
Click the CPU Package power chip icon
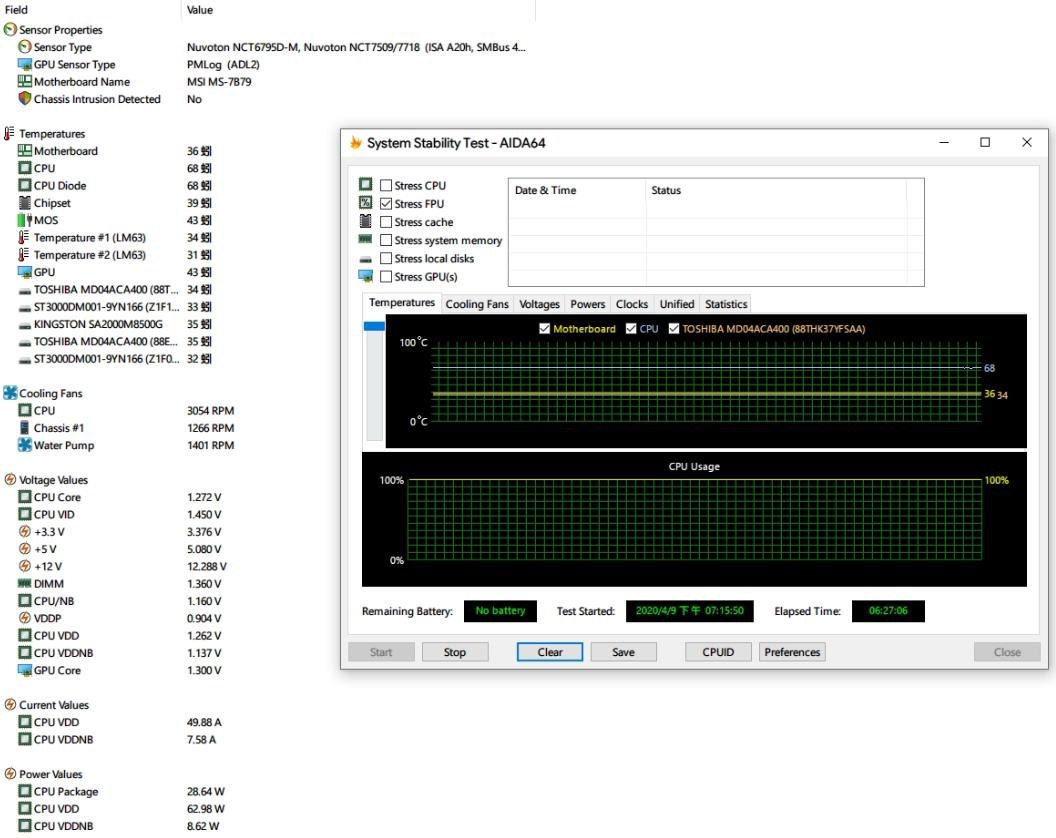click(x=25, y=792)
